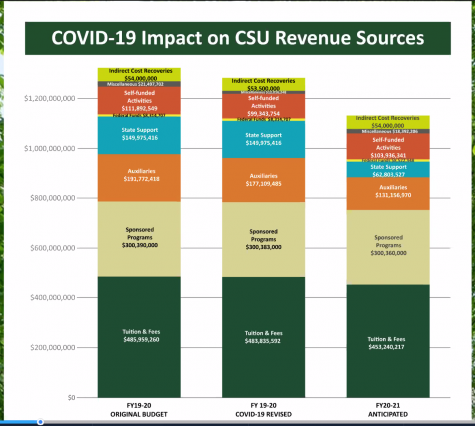Image resolution: width=475 pixels, height=426 pixels.
Task: Click Sponsored Programs $300,383,000 segment
Action: pos(263,239)
